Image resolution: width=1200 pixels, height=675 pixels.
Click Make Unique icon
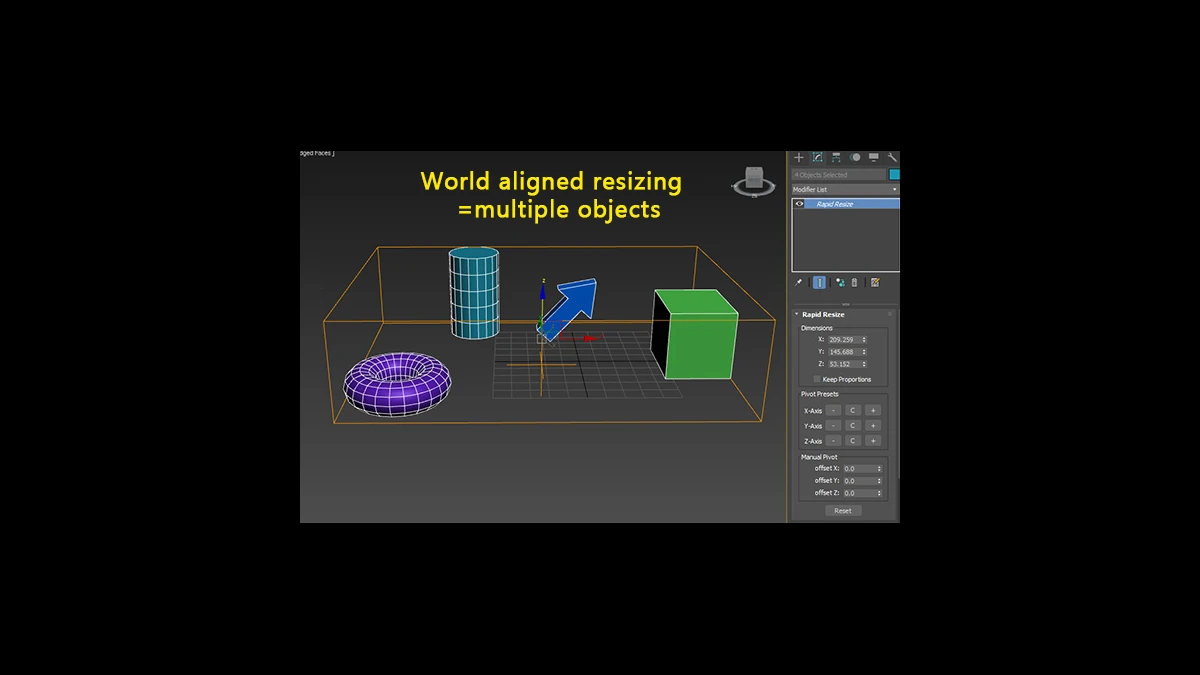[x=840, y=283]
